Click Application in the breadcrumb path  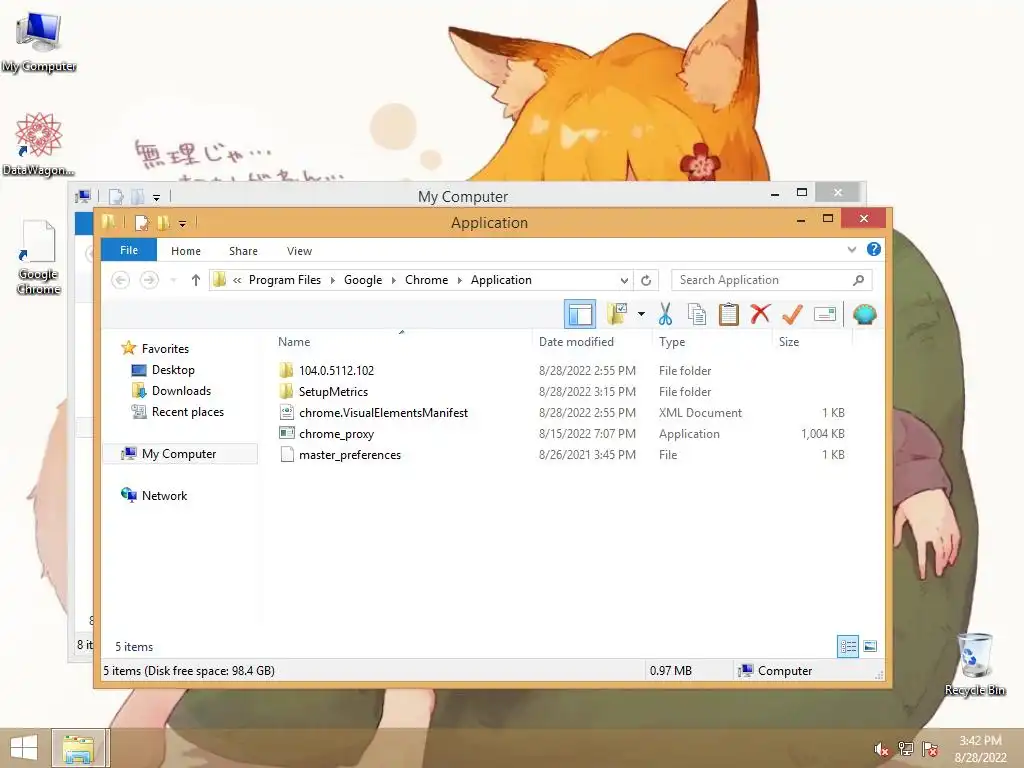point(501,280)
